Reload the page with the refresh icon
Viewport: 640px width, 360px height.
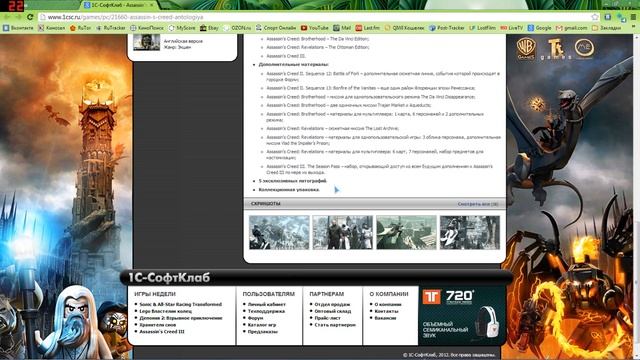pos(30,17)
